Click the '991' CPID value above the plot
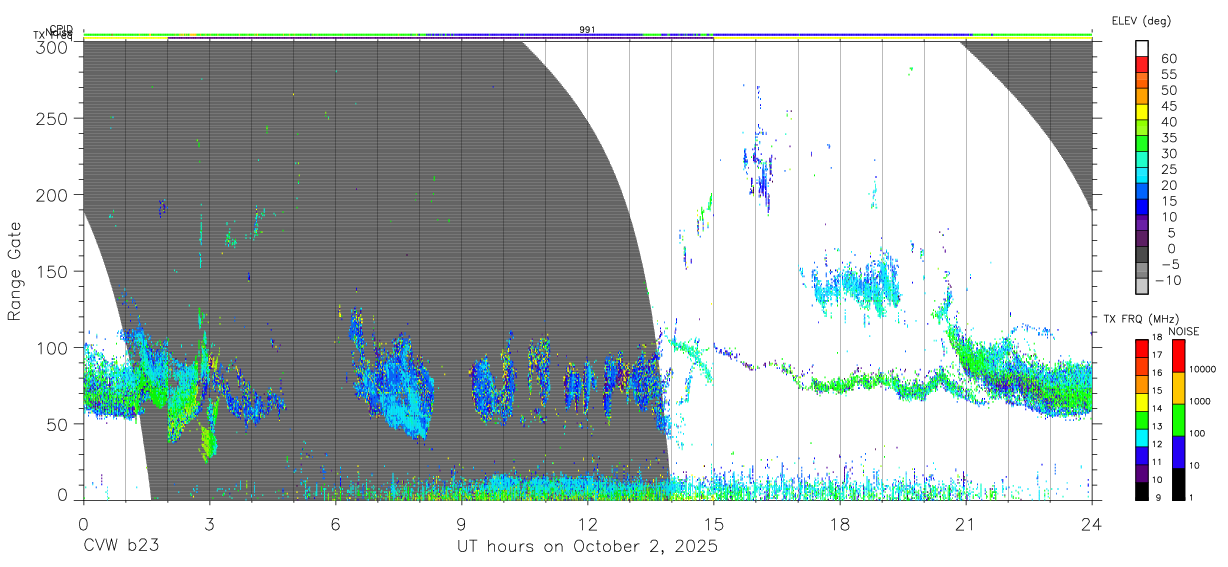The height and width of the screenshot is (567, 1228). pos(588,30)
